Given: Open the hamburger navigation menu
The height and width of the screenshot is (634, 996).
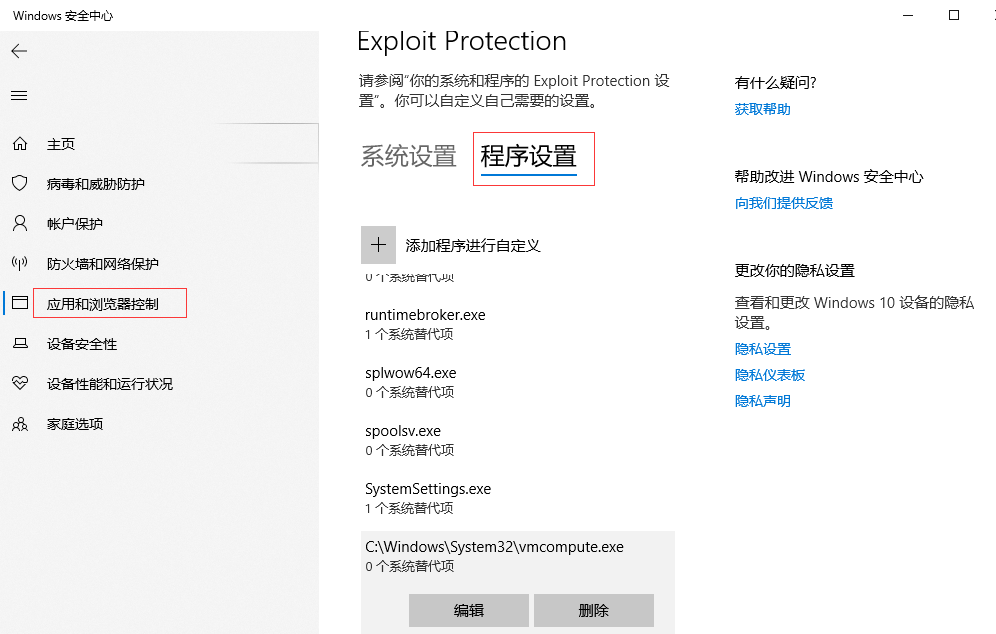Looking at the screenshot, I should pos(19,96).
